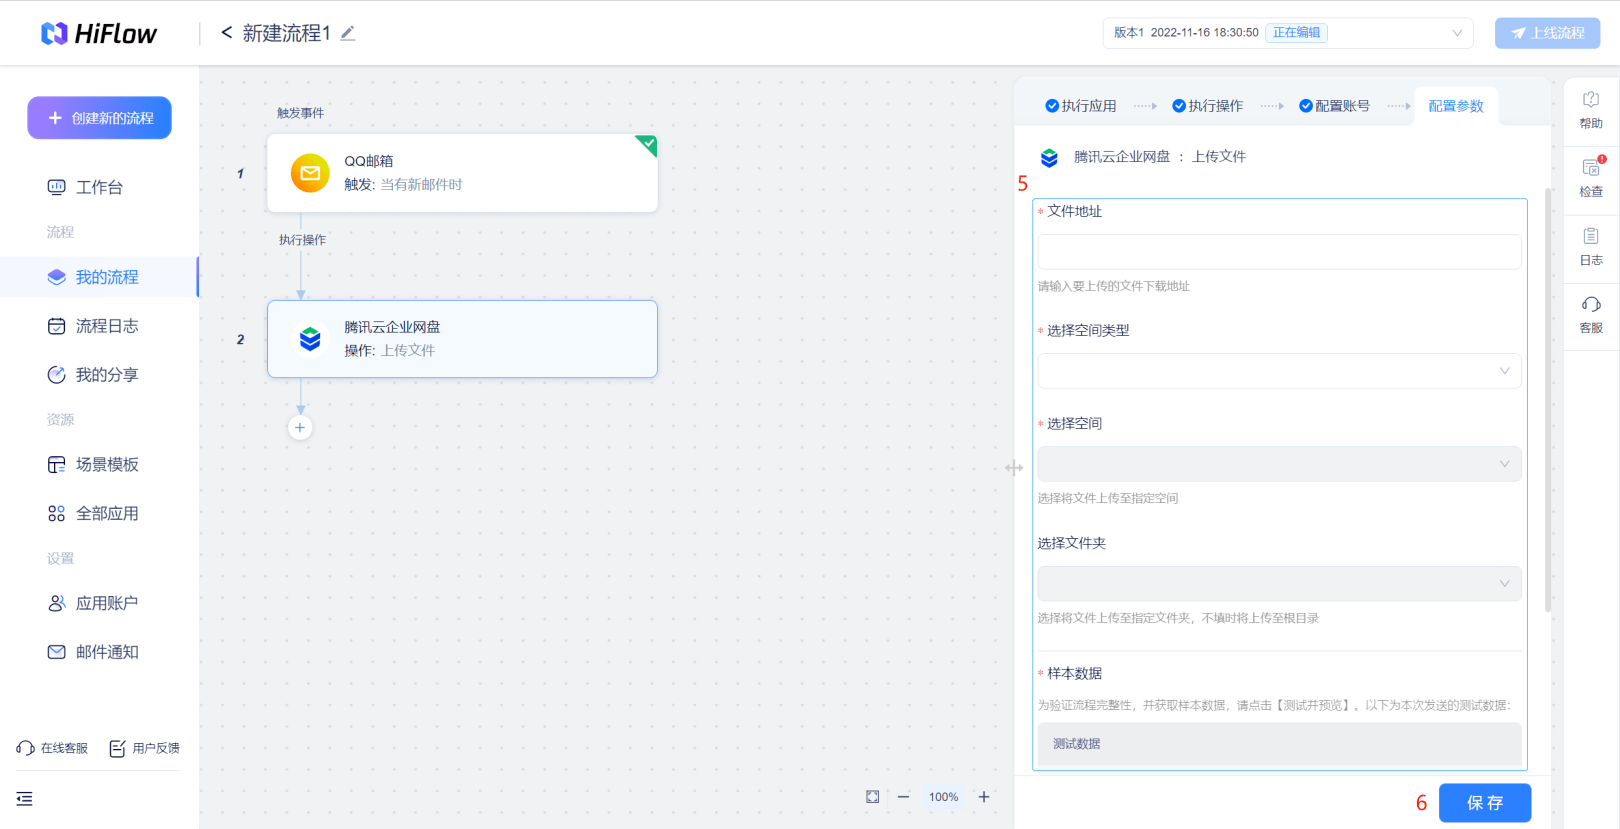Expand the 选择空间类型 dropdown
The width and height of the screenshot is (1620, 829).
[1279, 371]
